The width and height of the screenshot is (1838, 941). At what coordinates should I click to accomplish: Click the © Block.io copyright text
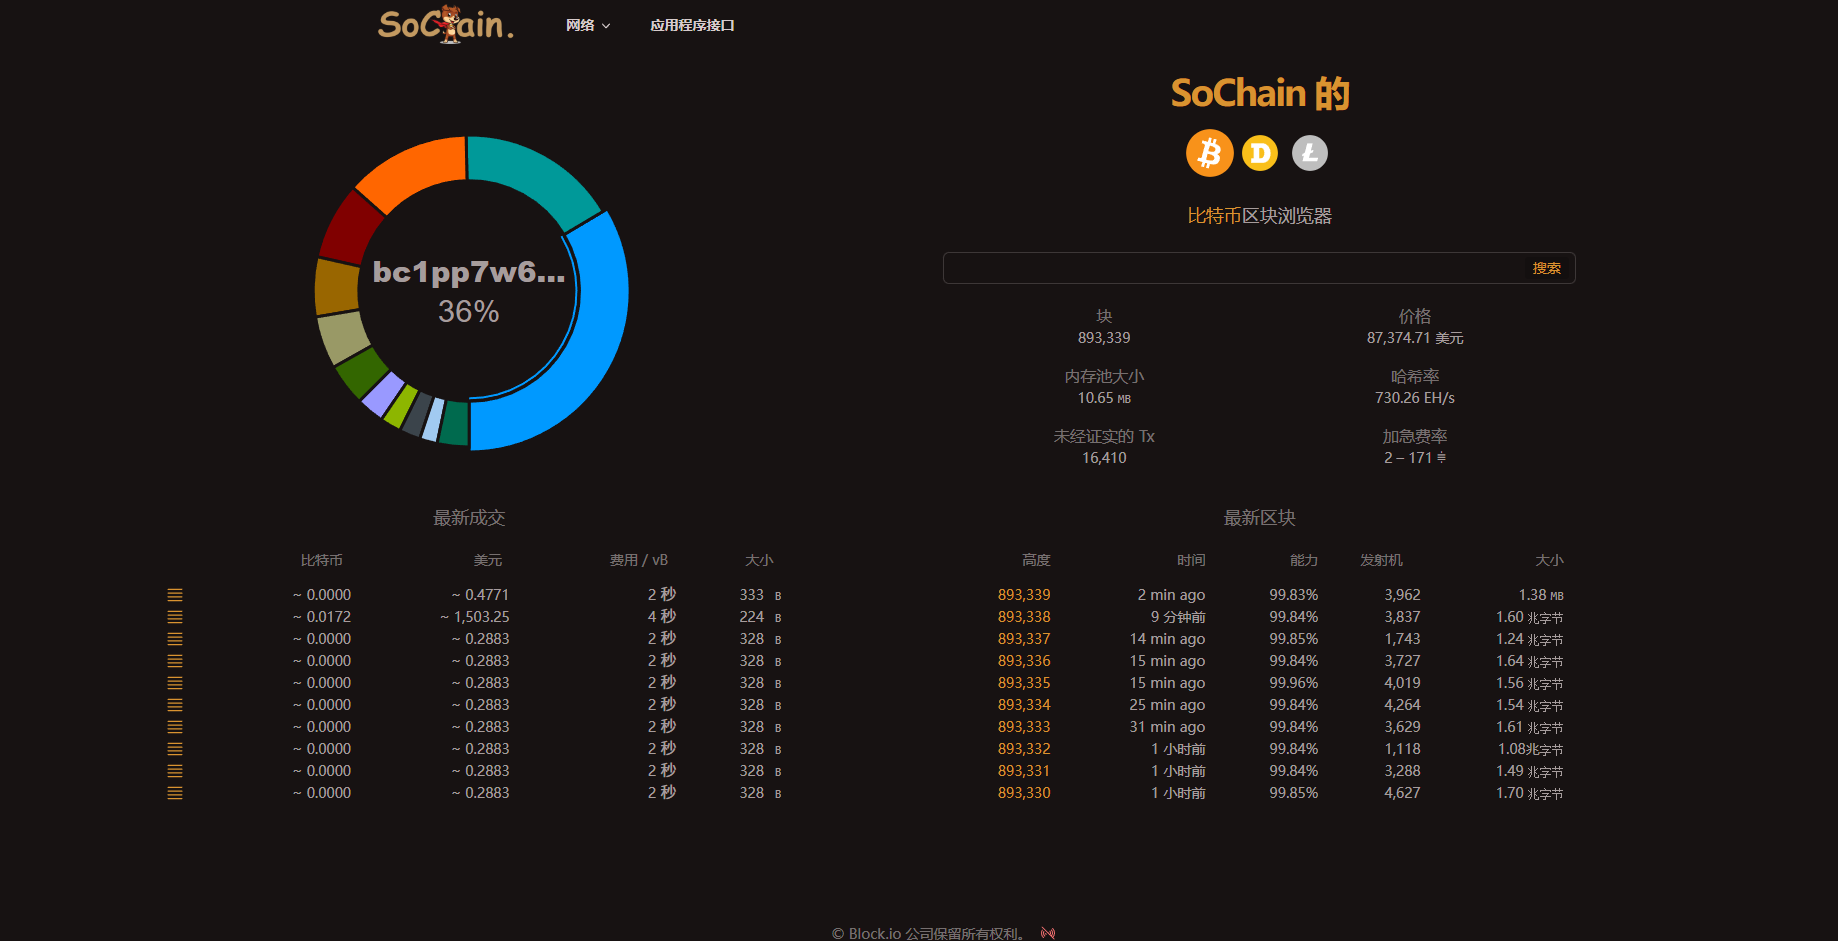point(929,933)
